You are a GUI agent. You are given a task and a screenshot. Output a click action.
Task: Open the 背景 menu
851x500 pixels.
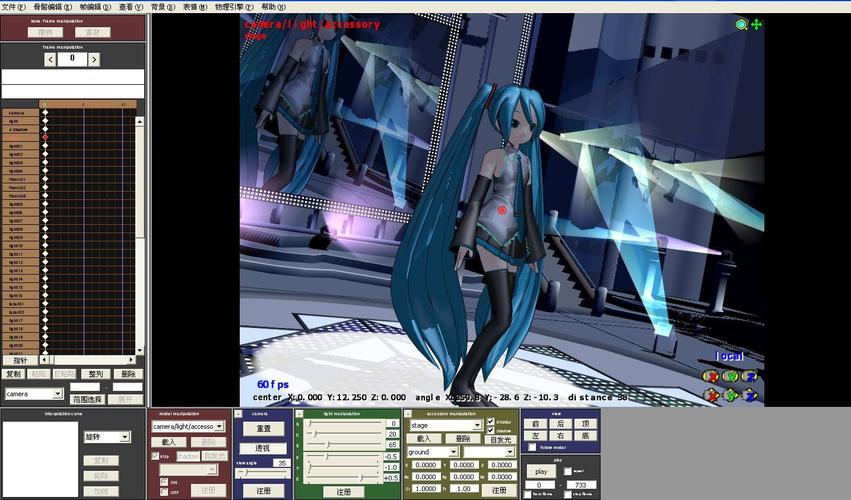[x=163, y=7]
